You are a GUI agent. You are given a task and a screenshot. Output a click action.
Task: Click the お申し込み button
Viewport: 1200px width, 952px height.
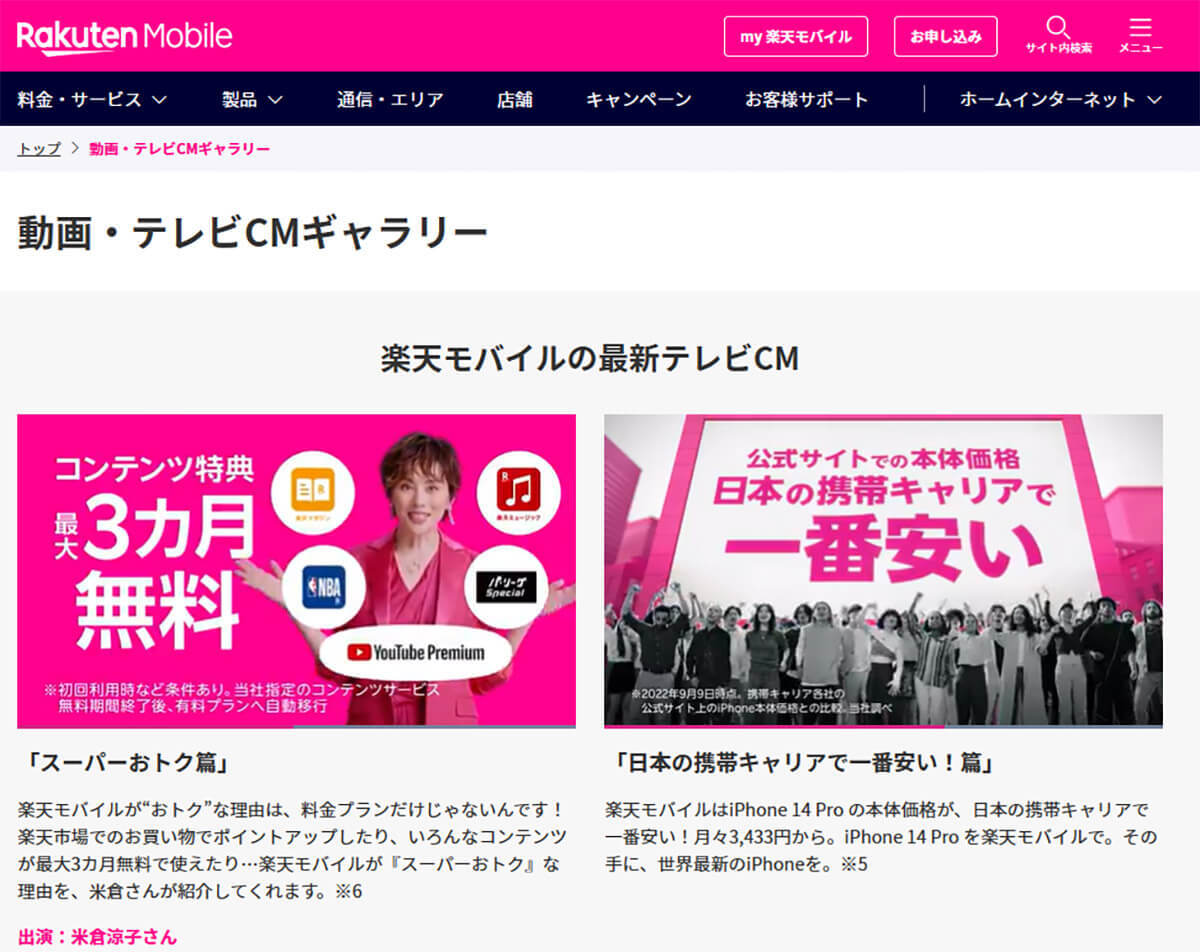pos(945,37)
